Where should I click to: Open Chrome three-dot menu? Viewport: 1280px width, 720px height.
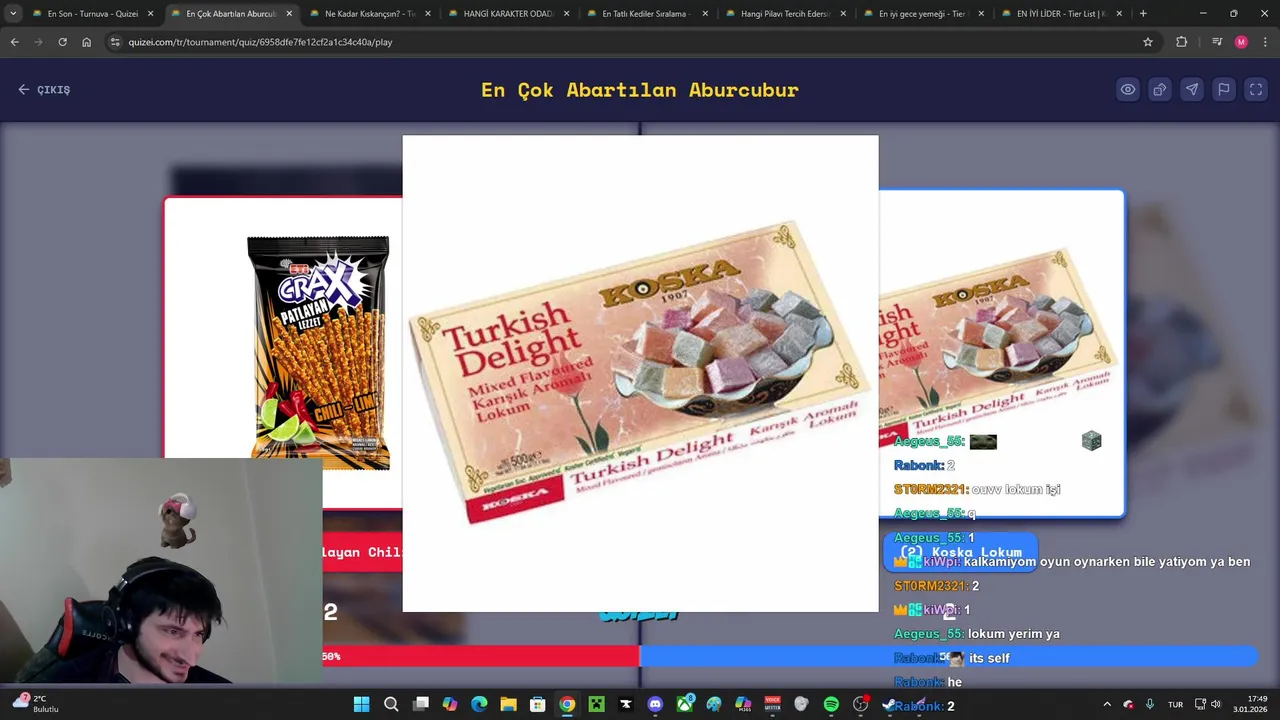1265,42
